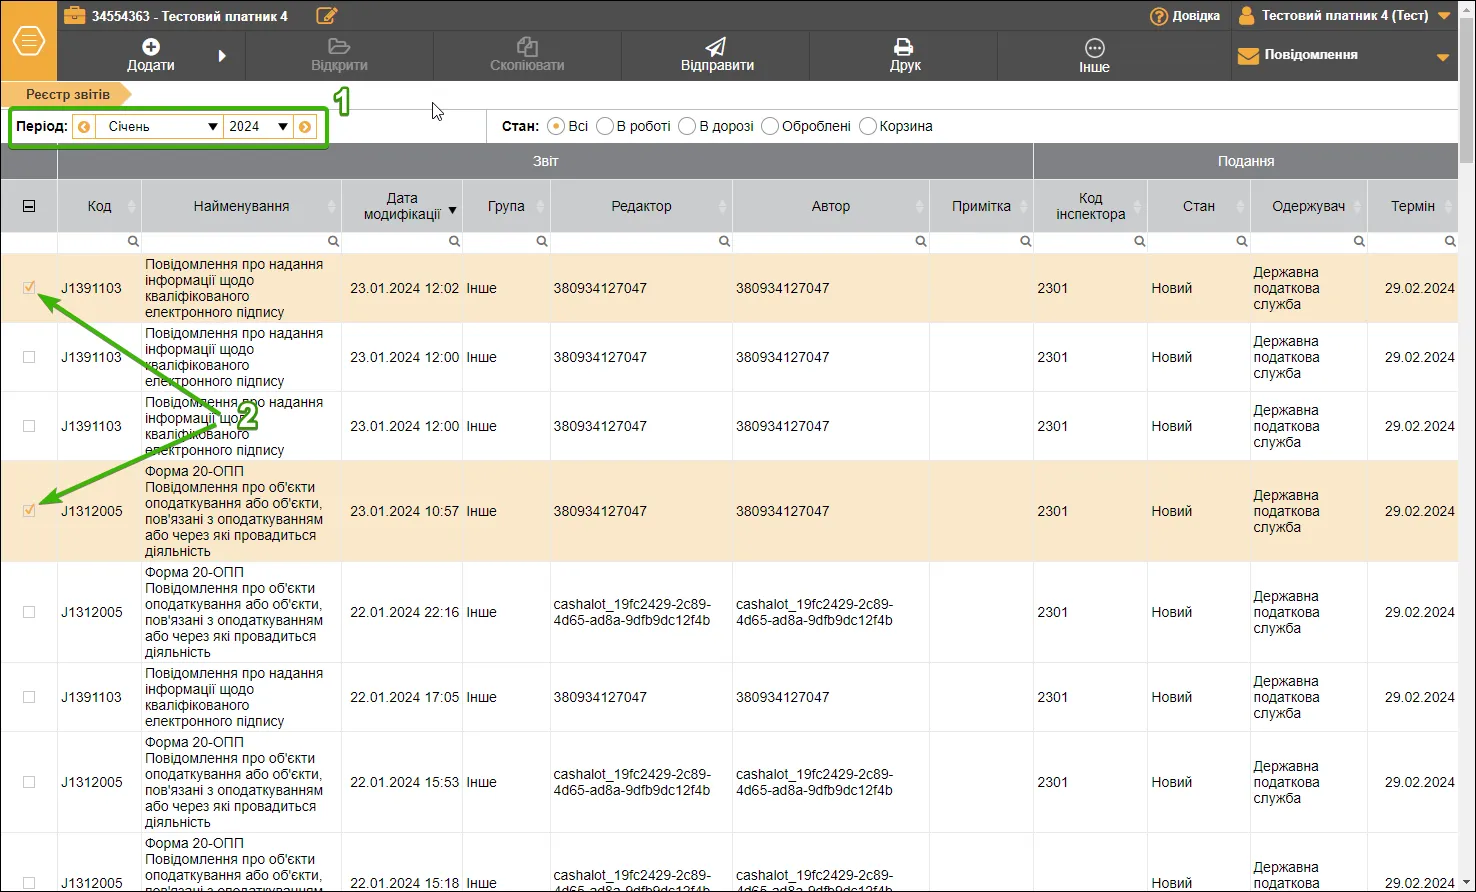This screenshot has height=892, width=1476.
Task: Click the Реєстр звітів breadcrumb tab
Action: (67, 94)
